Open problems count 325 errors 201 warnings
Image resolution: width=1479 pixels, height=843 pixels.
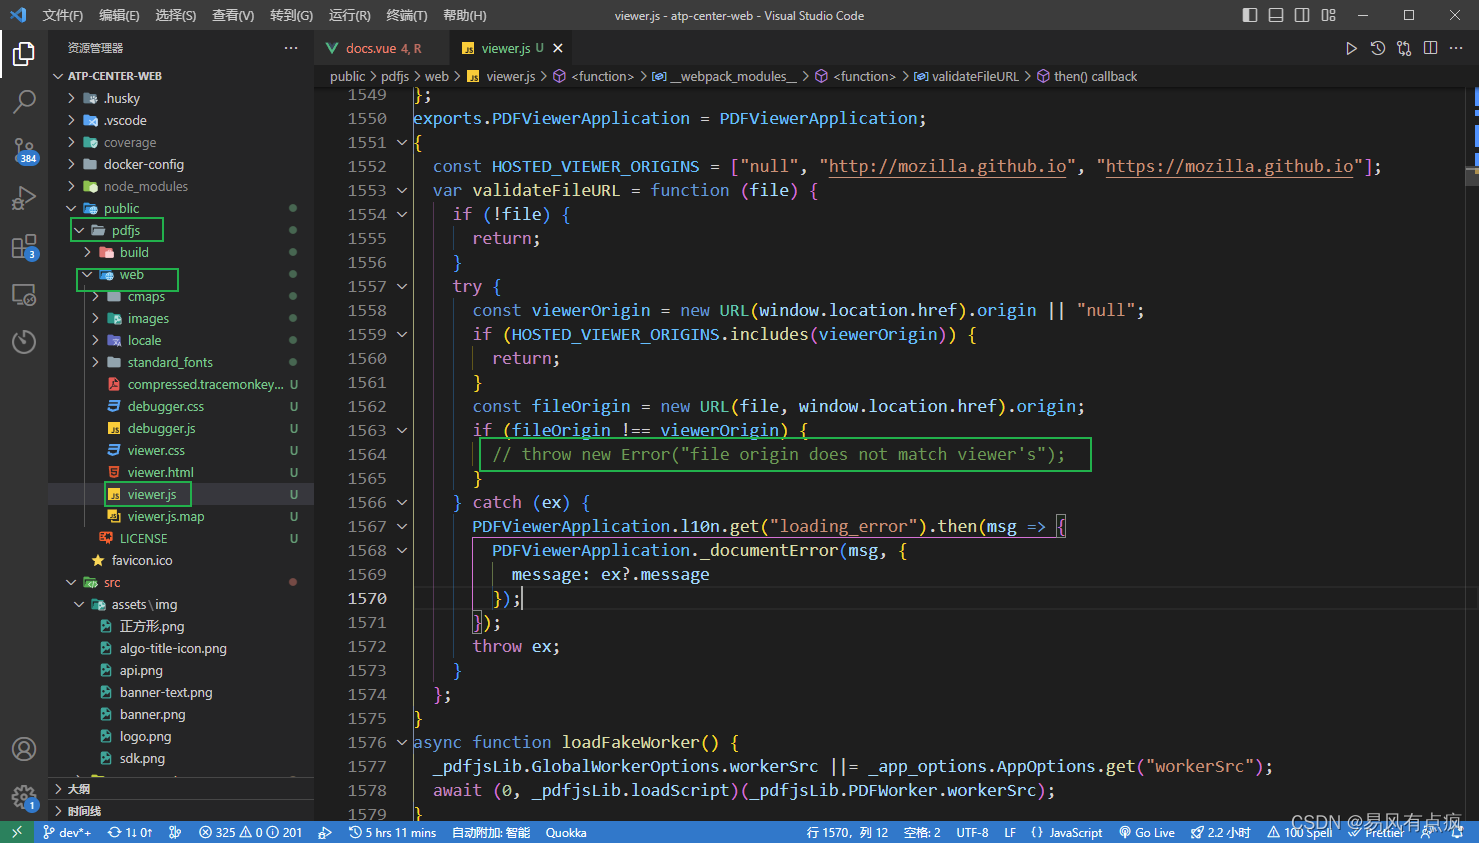pos(250,832)
